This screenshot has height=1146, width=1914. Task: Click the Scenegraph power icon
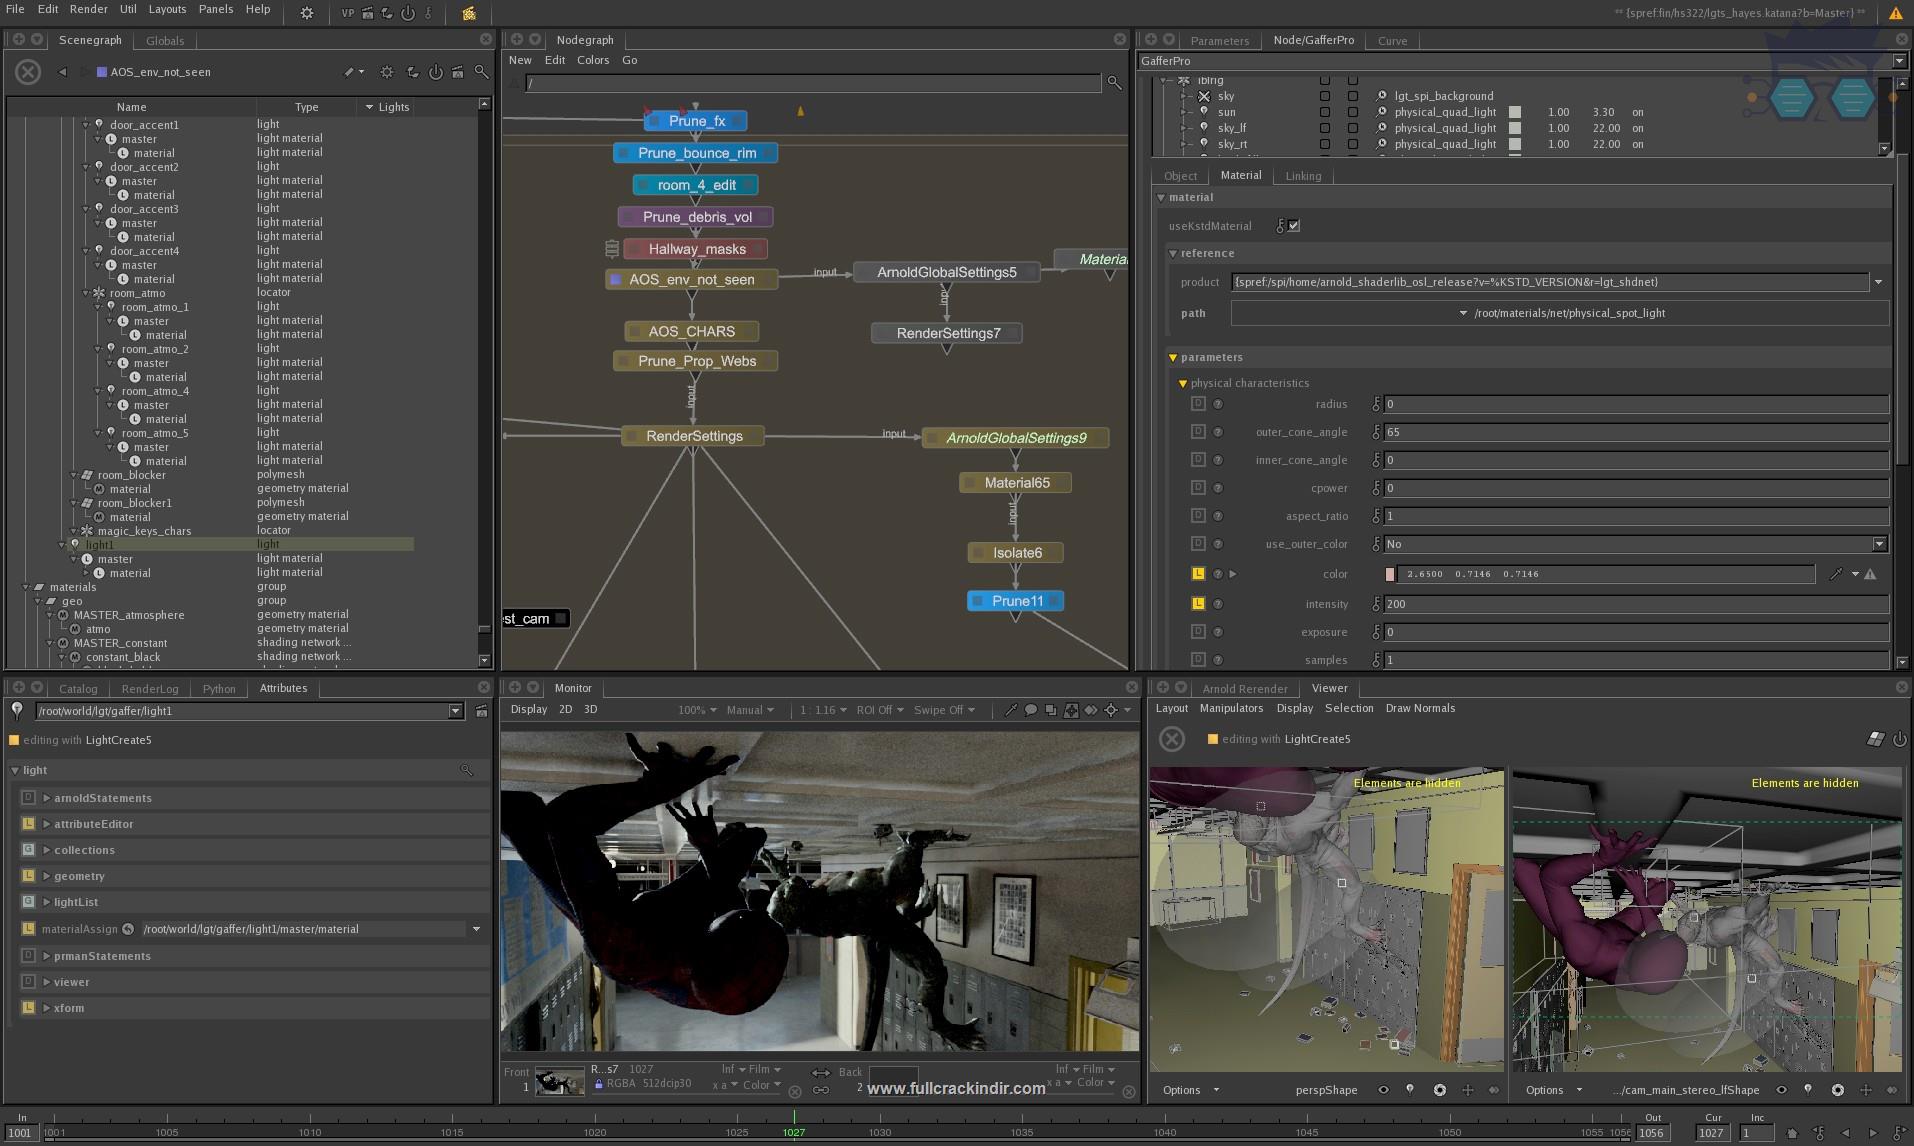pos(435,72)
